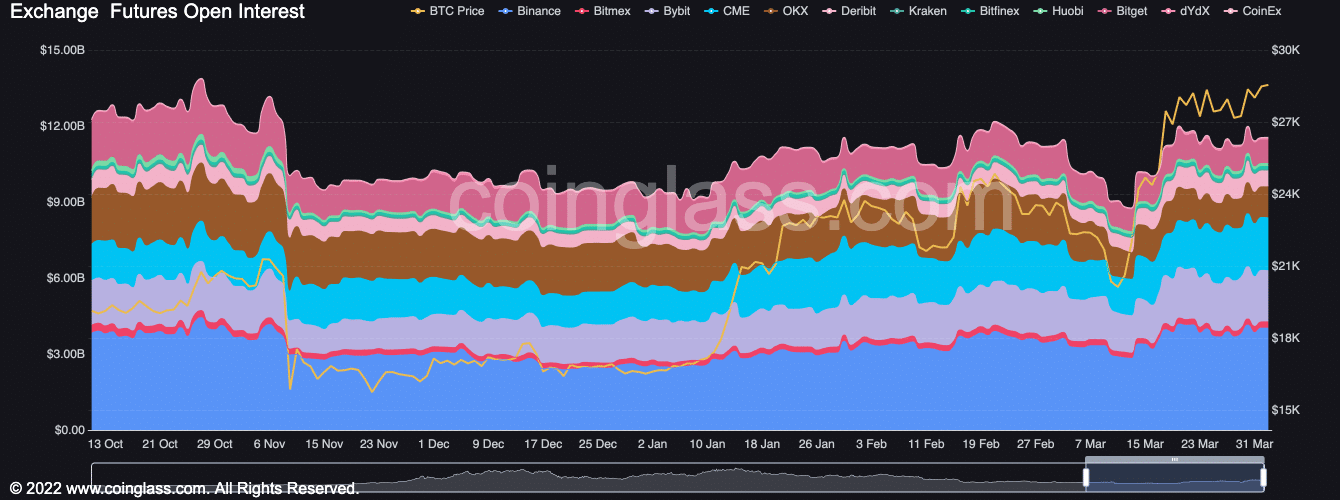Viewport: 1340px width, 500px height.
Task: Click the 6 Nov date label
Action: 270,444
